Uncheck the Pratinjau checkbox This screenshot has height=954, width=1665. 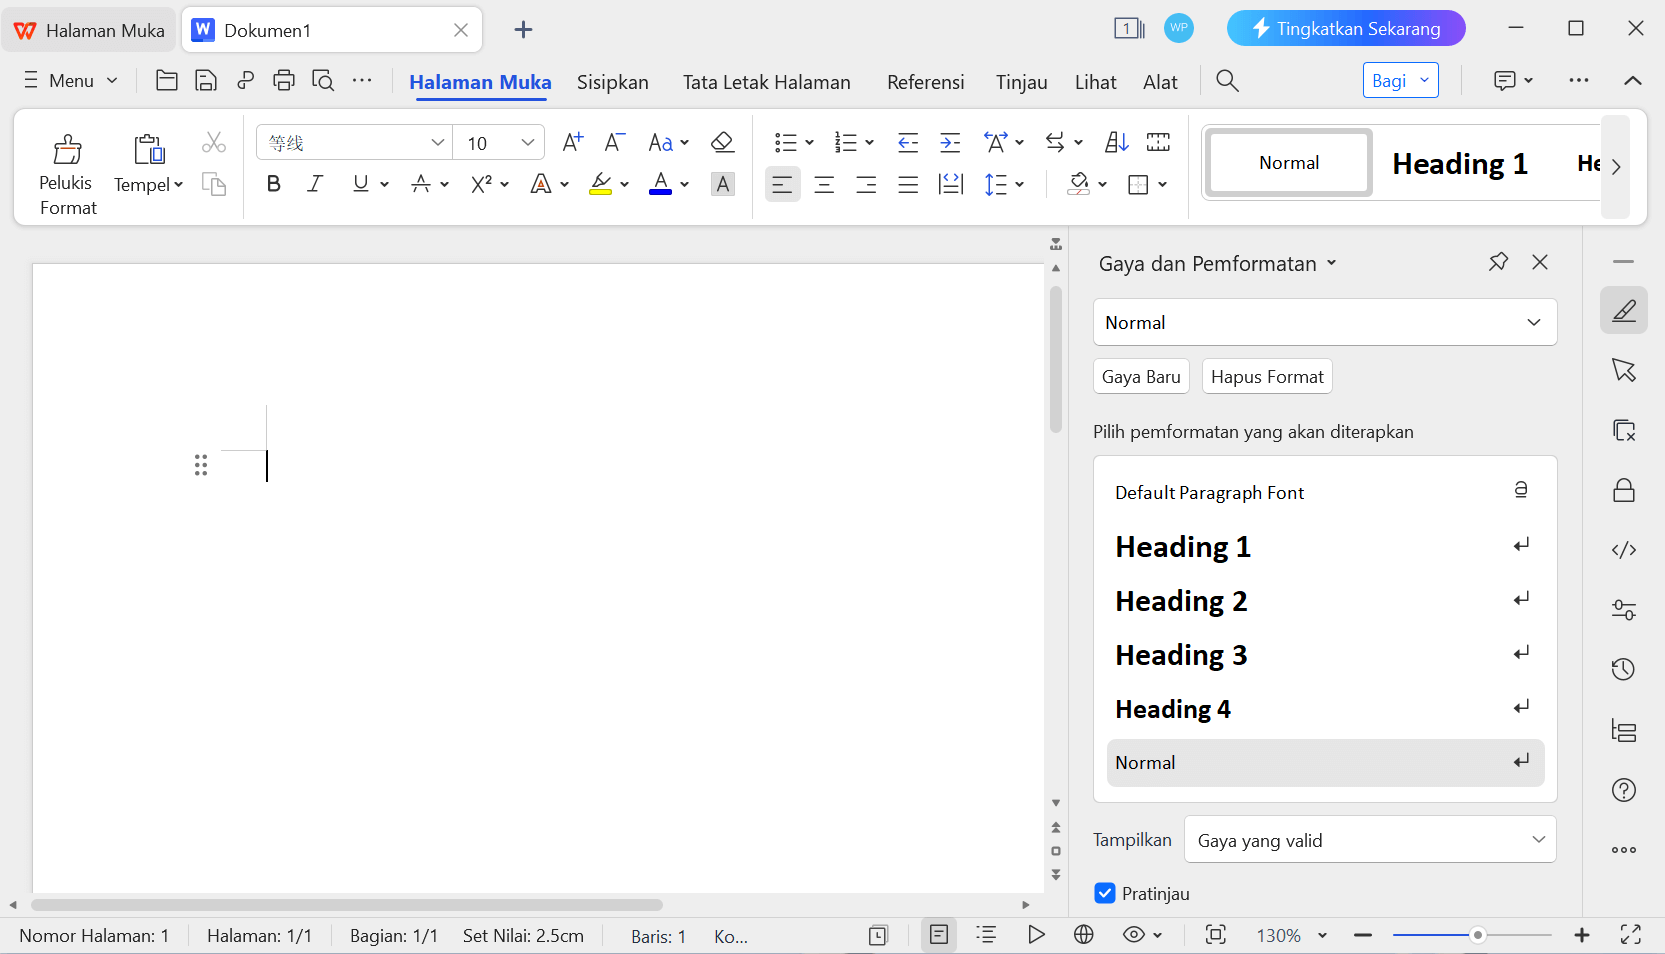coord(1105,893)
